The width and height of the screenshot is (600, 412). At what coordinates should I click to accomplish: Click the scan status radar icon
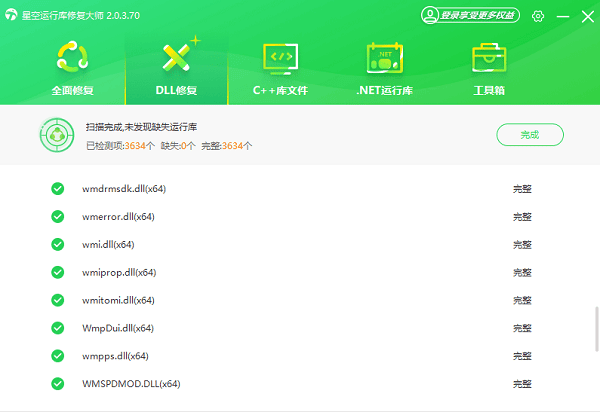tap(57, 135)
